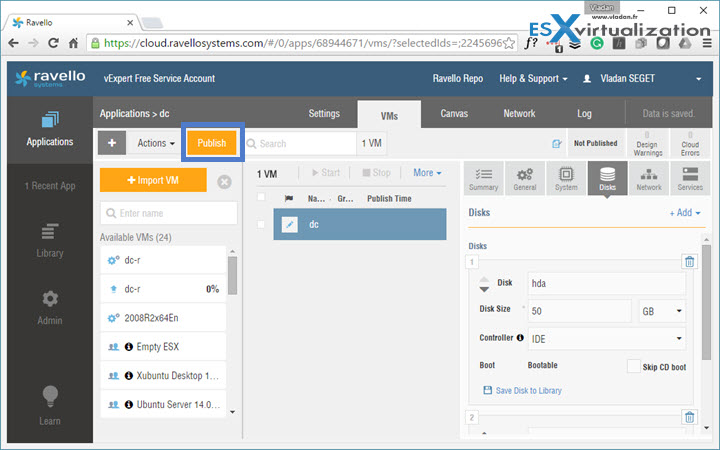This screenshot has width=720, height=450.
Task: Switch to the Settings tab
Action: click(324, 113)
